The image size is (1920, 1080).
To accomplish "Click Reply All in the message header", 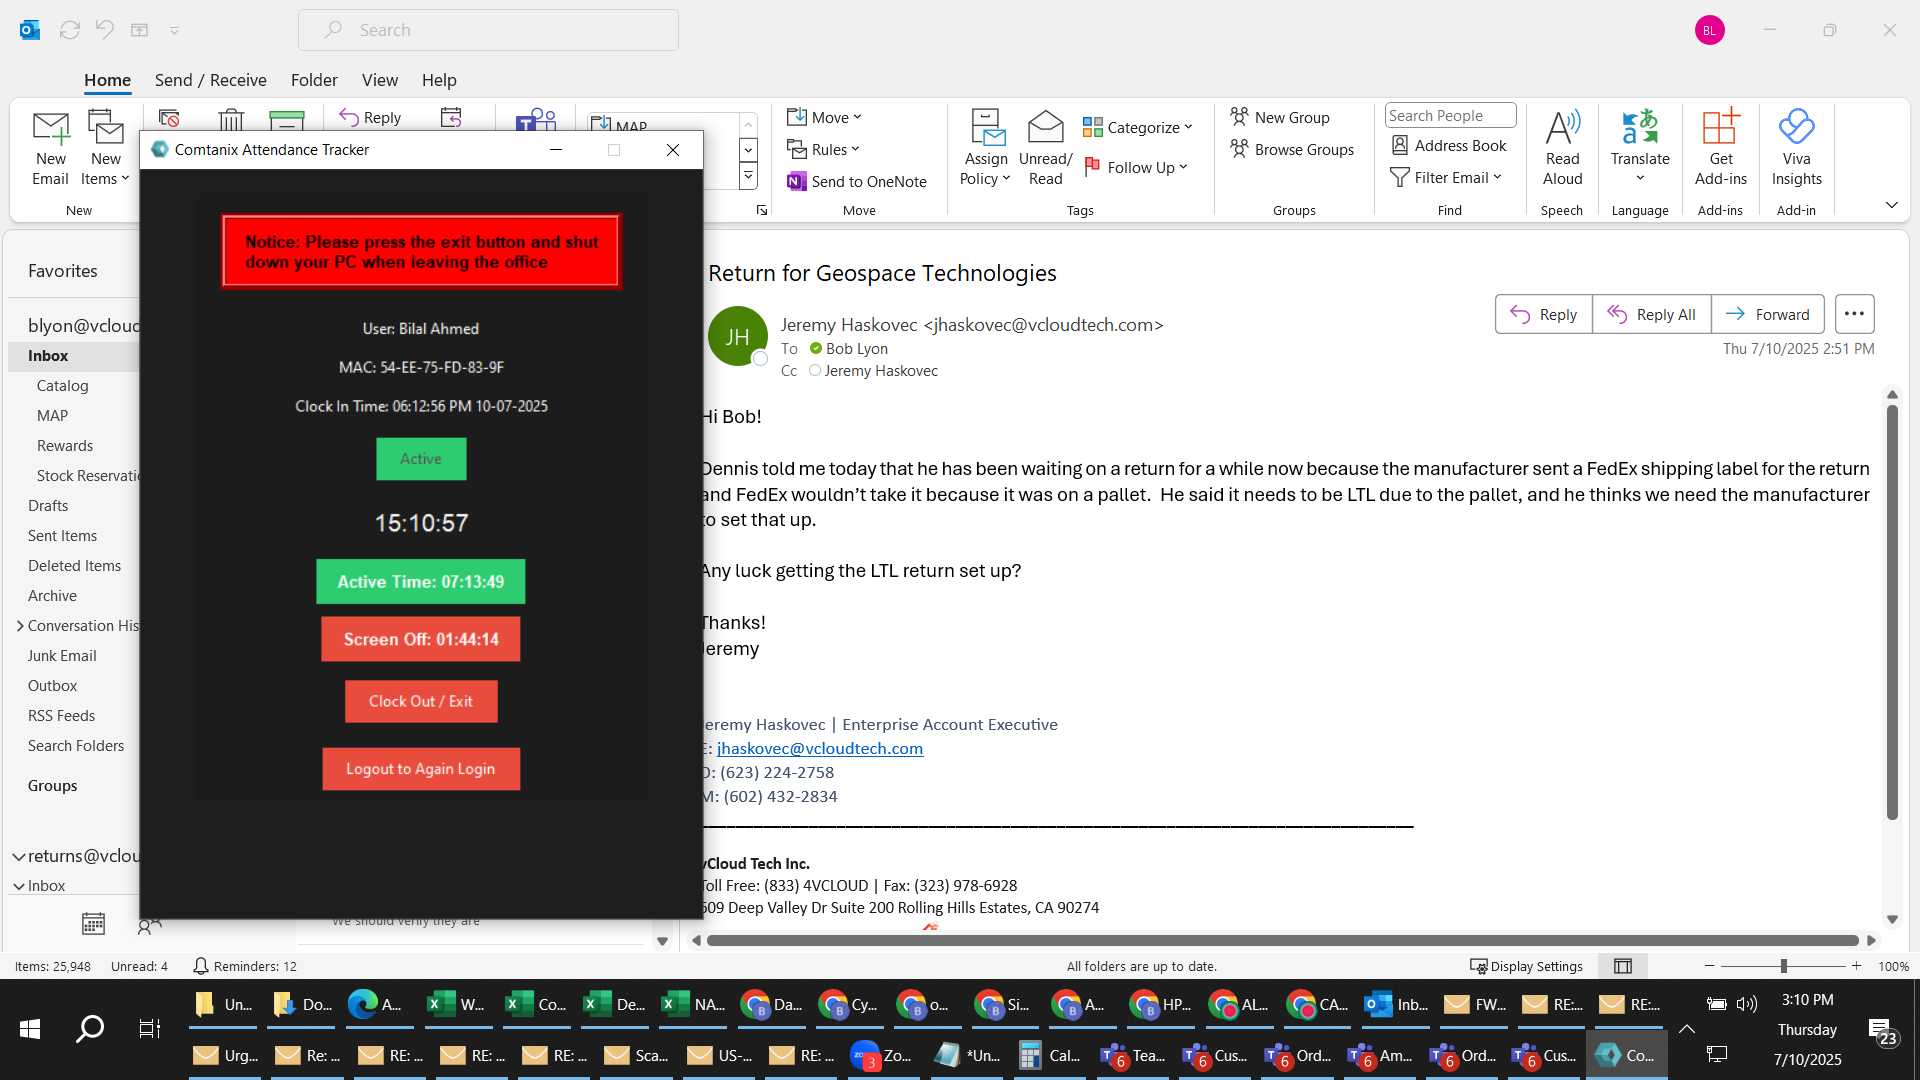I will pyautogui.click(x=1652, y=314).
